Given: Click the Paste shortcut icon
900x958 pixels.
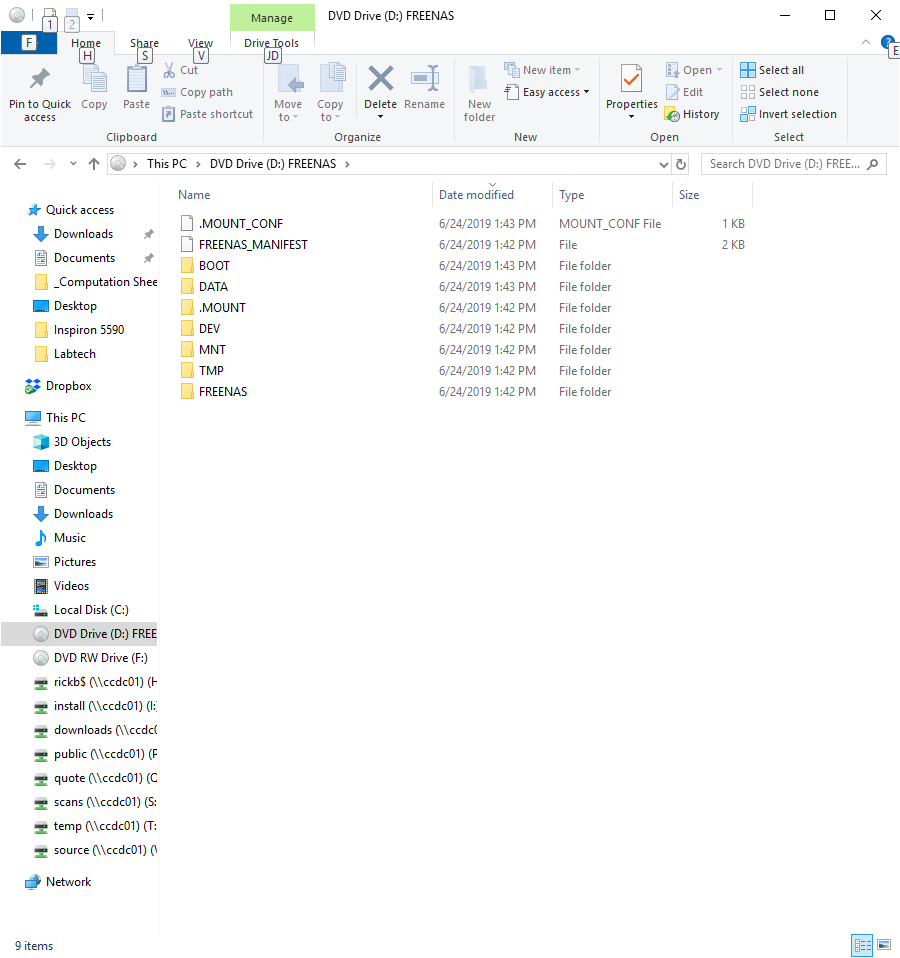Looking at the screenshot, I should point(169,114).
